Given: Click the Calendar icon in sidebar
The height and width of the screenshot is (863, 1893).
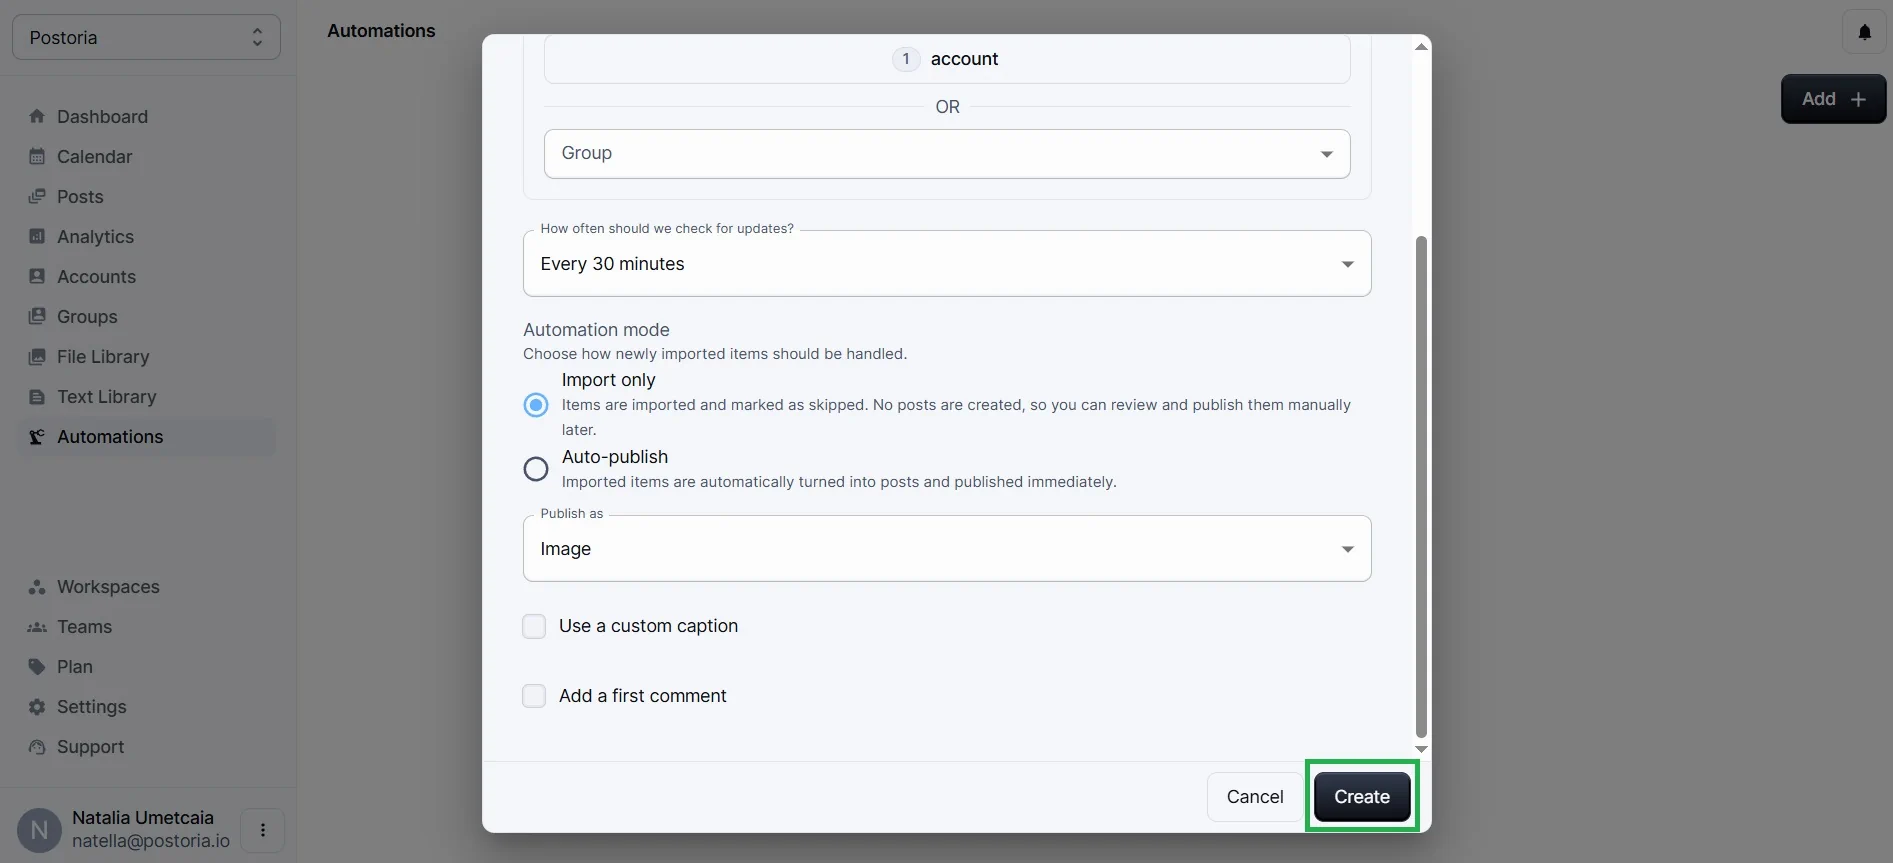Looking at the screenshot, I should tap(37, 156).
